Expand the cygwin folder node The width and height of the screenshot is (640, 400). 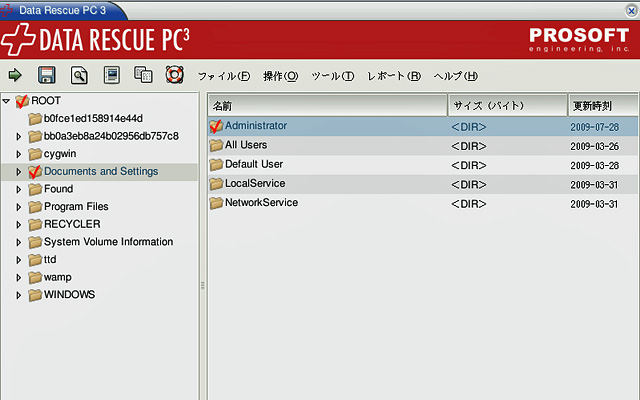18,154
